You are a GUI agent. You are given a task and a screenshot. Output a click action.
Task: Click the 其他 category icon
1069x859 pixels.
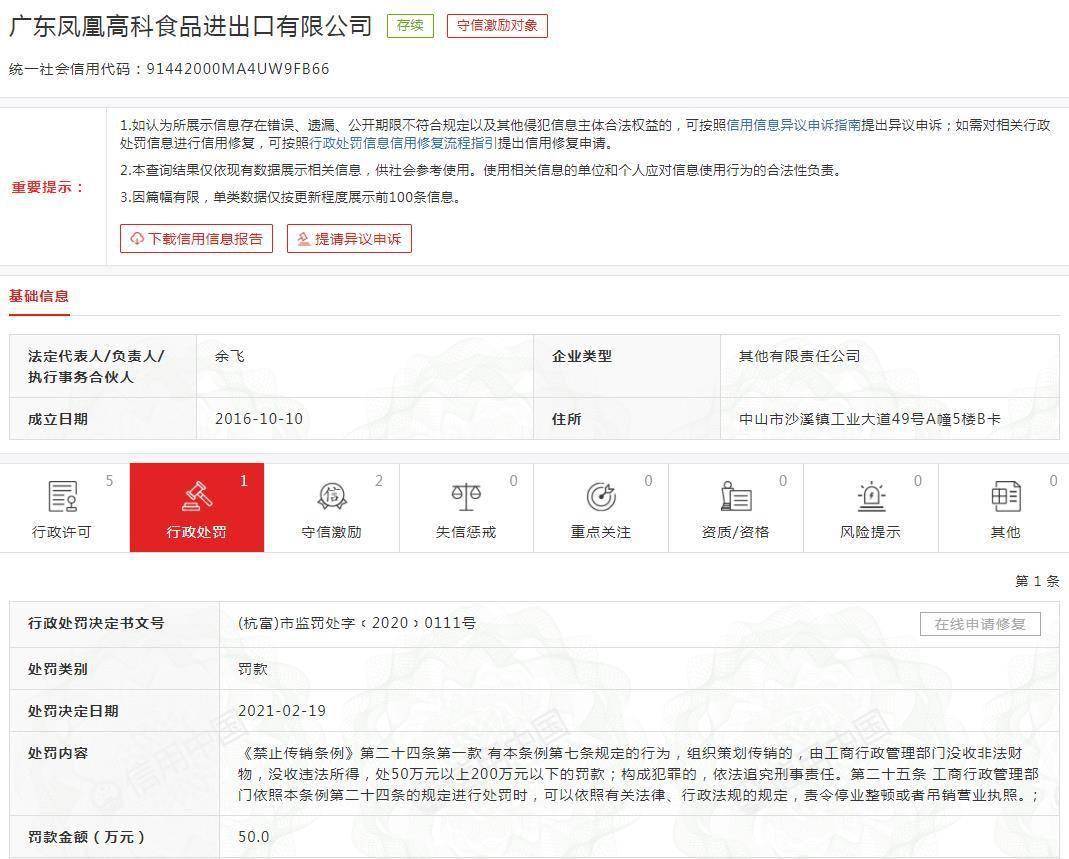(x=1005, y=496)
